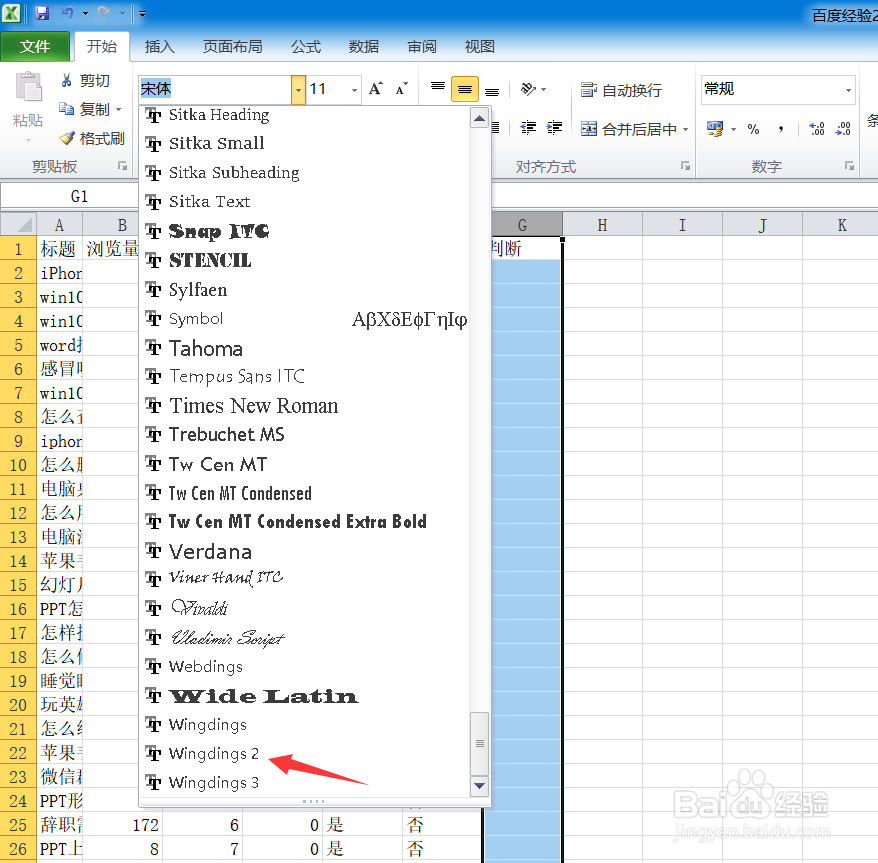The image size is (878, 863).
Task: Switch to the 审阅 (Review) tab
Action: [x=422, y=46]
